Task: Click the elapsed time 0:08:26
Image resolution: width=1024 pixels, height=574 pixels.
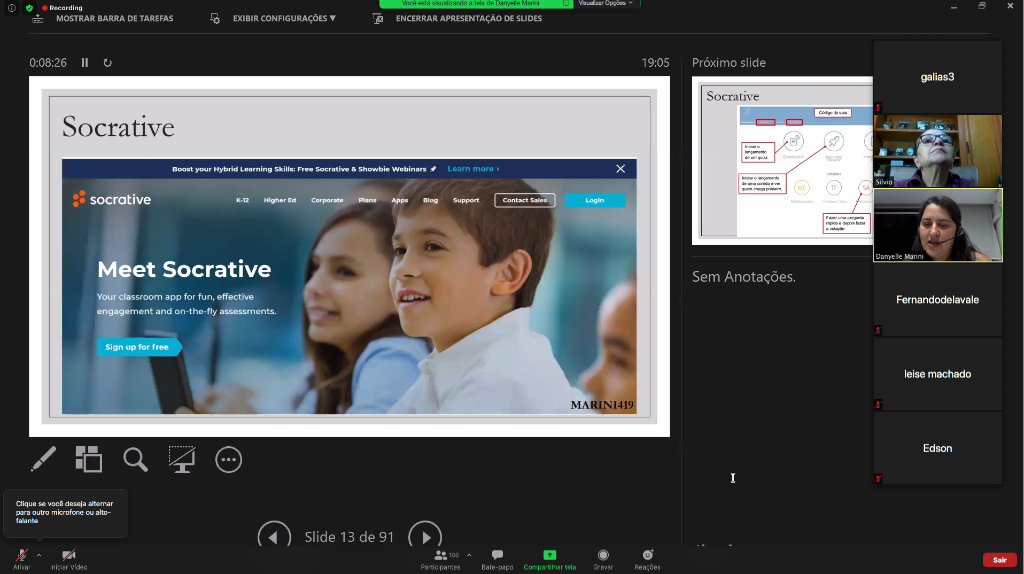Action: click(48, 63)
